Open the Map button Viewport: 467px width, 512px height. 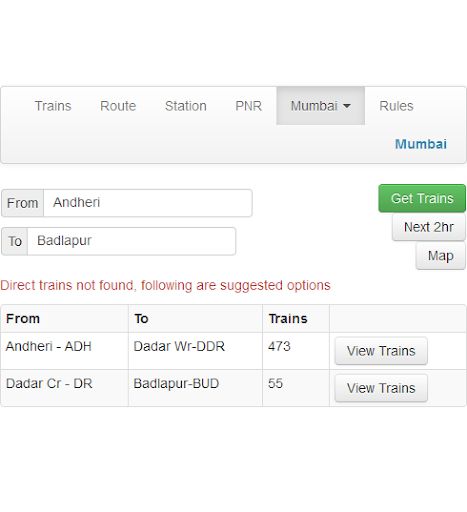(441, 256)
